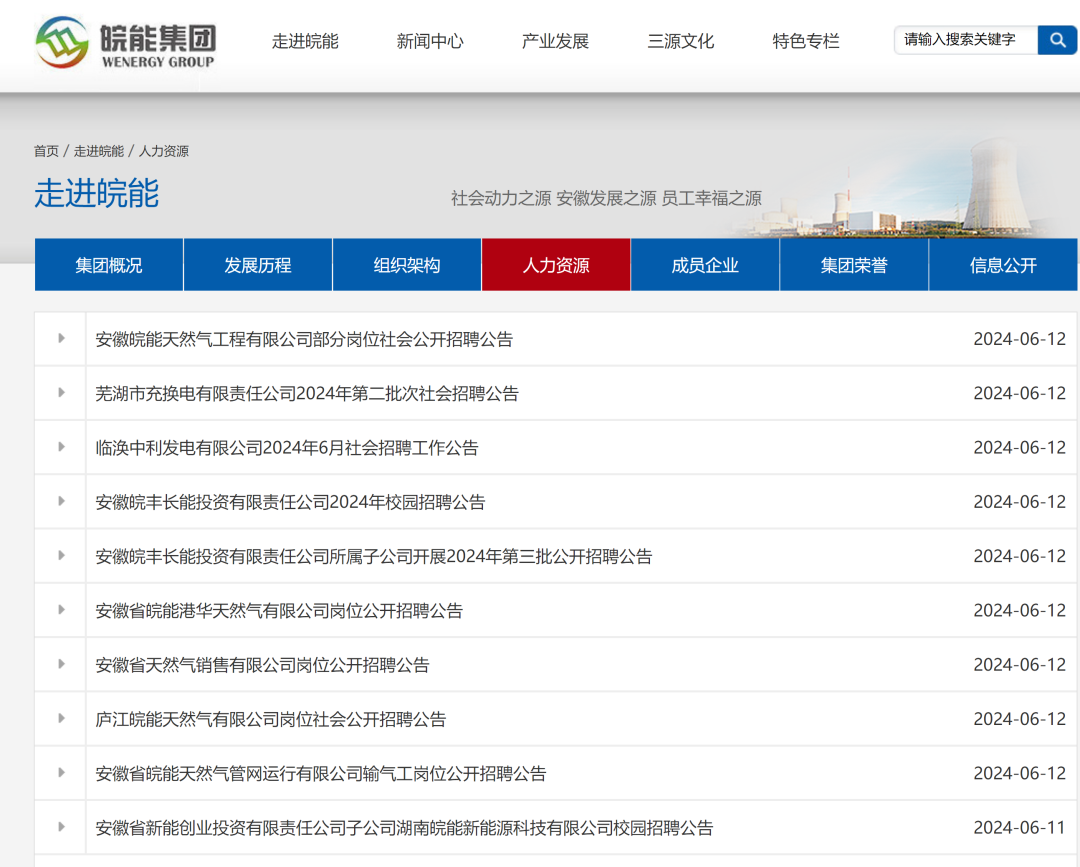Click the magnifier search icon button

coord(1057,40)
